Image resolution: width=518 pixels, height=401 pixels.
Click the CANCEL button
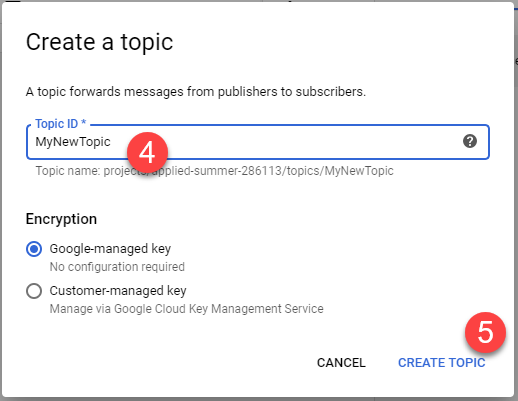[341, 363]
